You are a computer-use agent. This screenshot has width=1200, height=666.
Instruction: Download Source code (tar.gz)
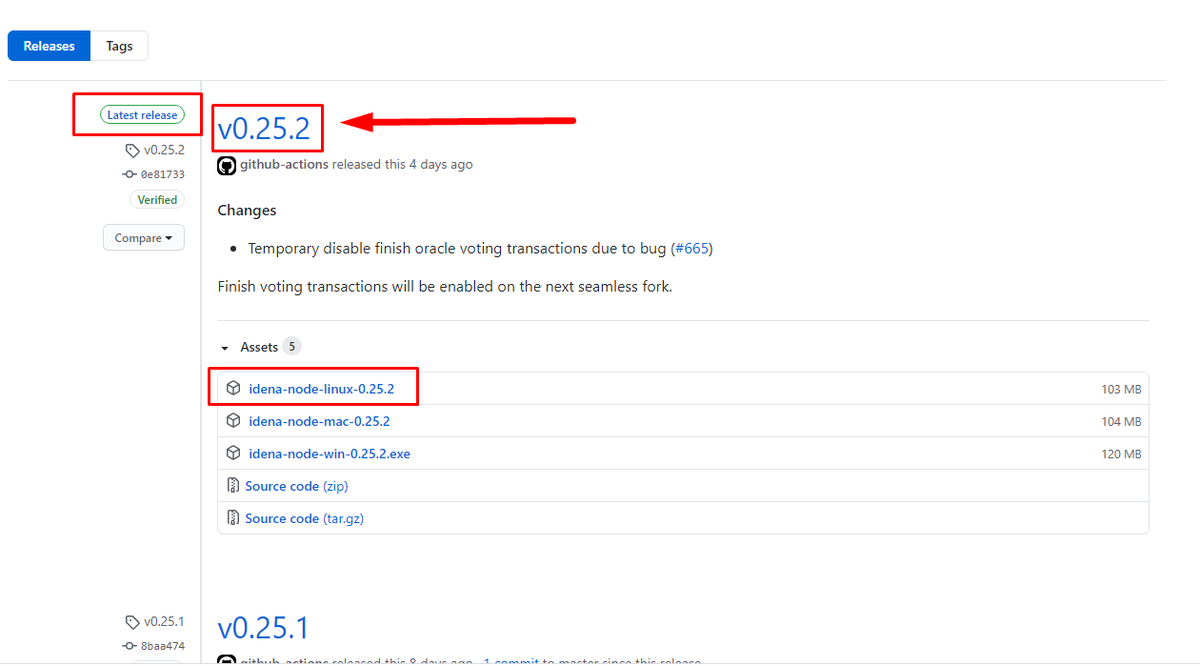(x=303, y=518)
